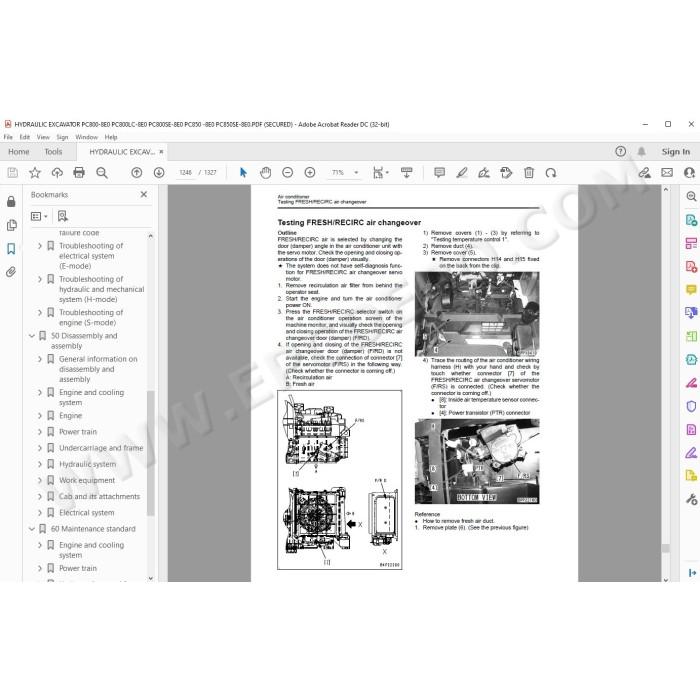
Task: Click the Save file icon
Action: [x=12, y=172]
